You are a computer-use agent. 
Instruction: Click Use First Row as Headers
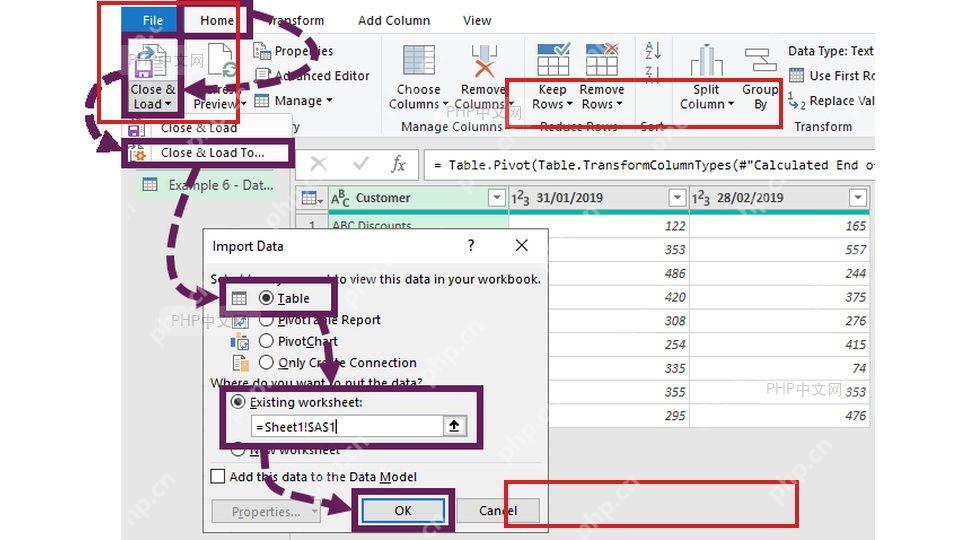(x=832, y=75)
